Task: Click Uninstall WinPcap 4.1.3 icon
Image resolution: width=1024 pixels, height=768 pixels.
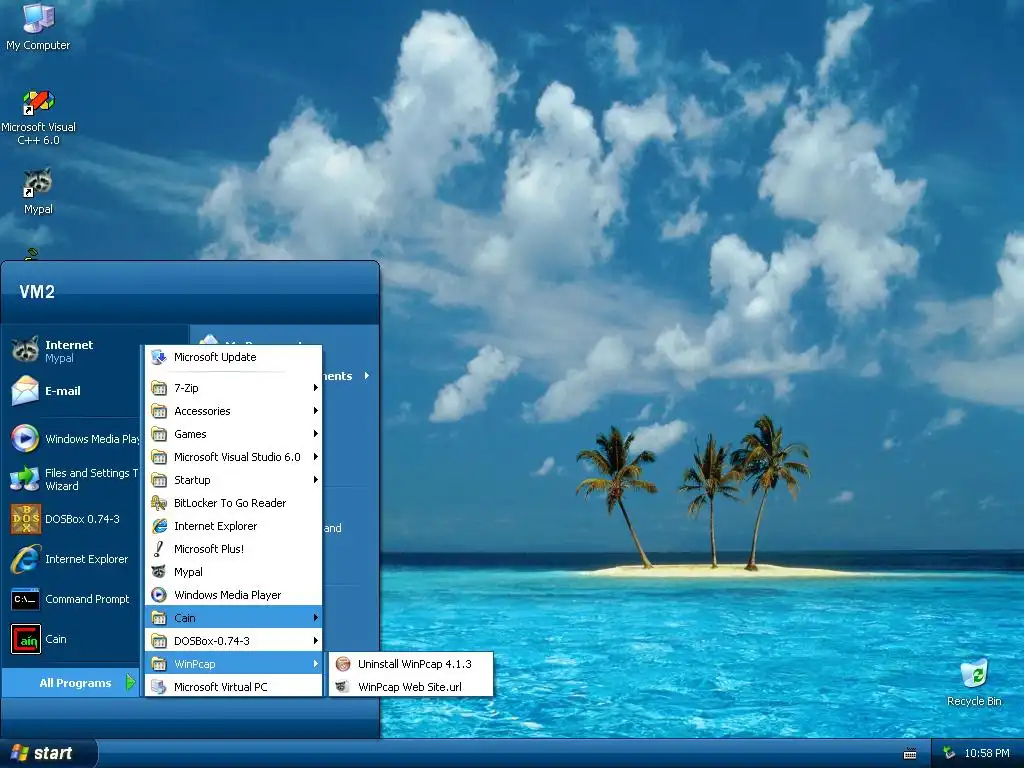Action: click(x=343, y=664)
